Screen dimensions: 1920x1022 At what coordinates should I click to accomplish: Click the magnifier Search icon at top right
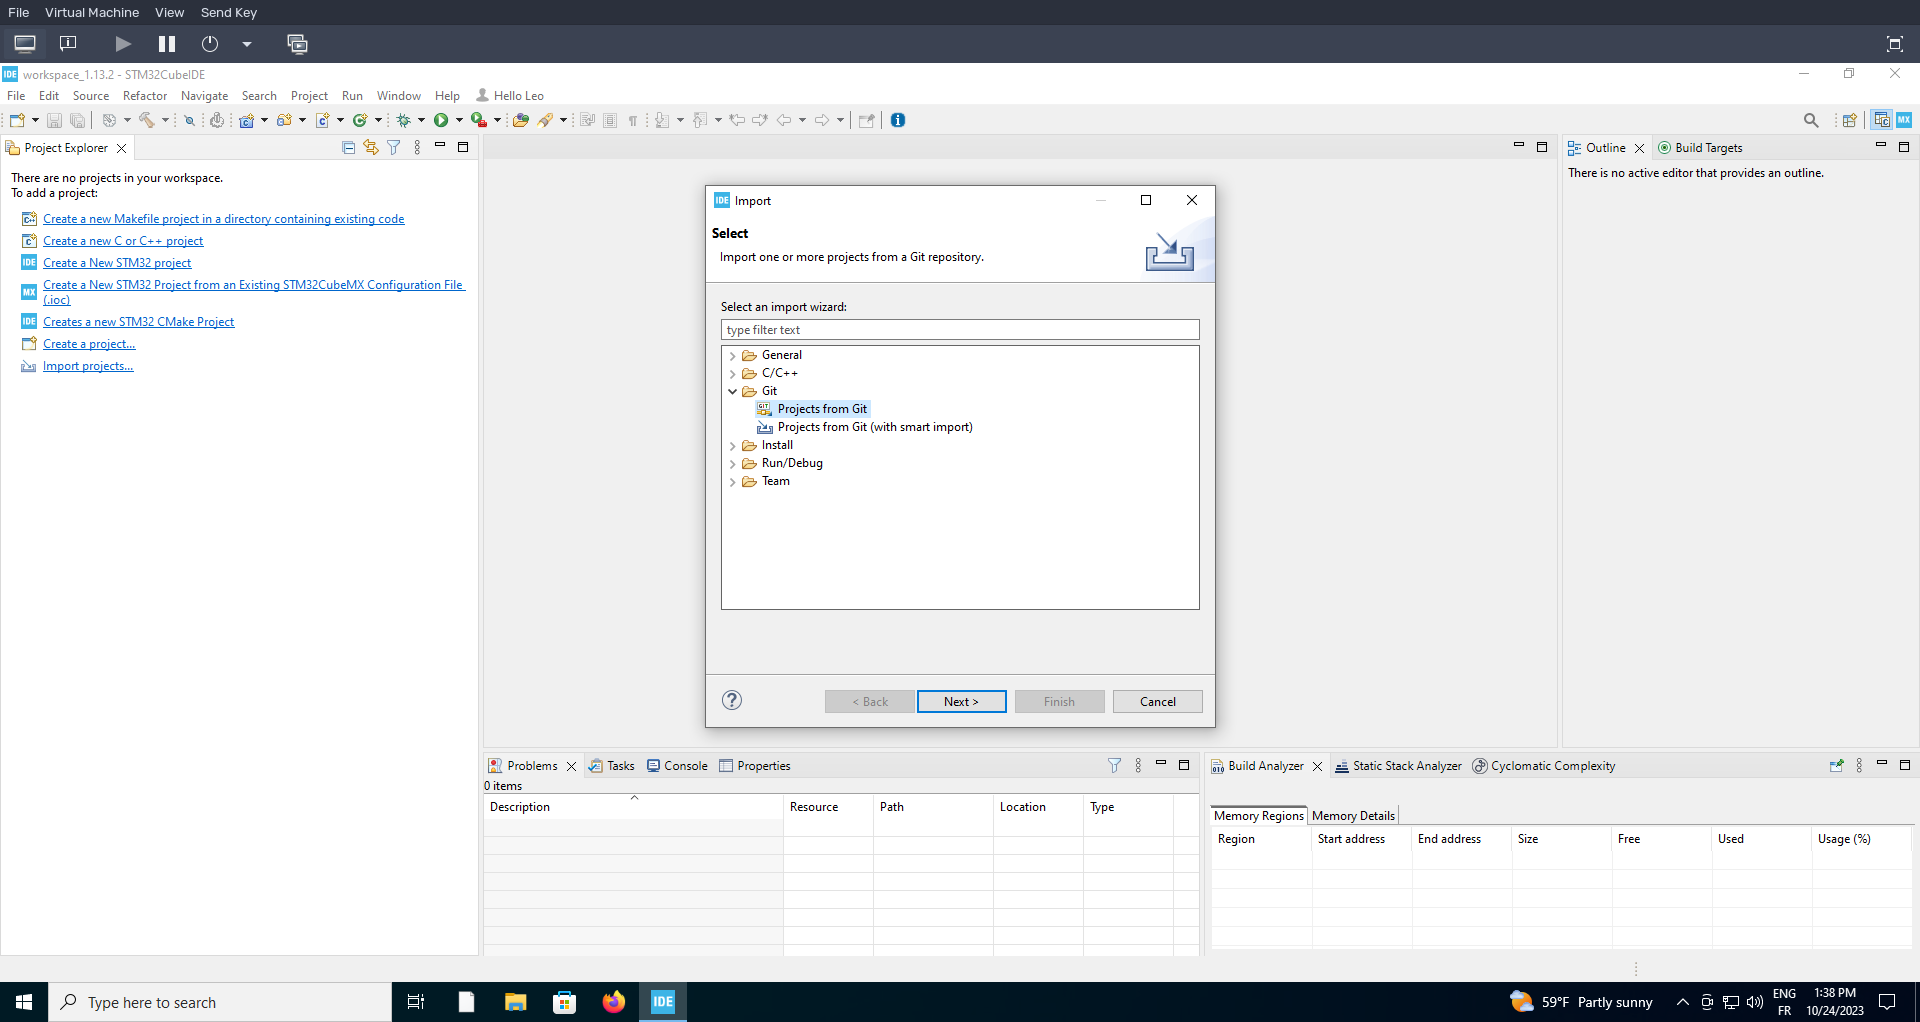(x=1811, y=120)
